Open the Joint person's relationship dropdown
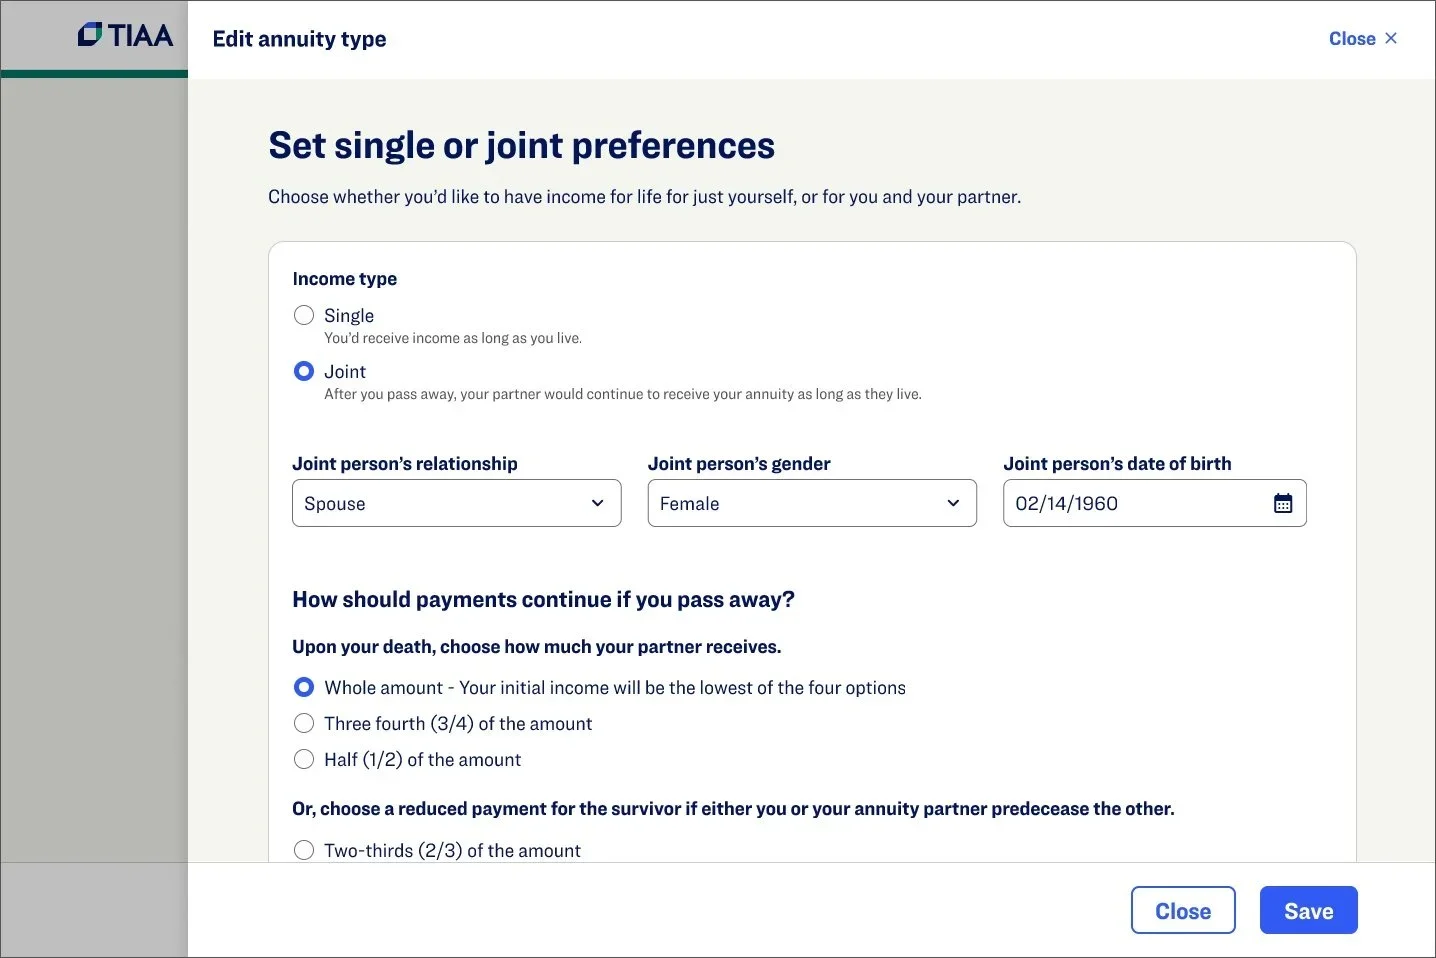The width and height of the screenshot is (1436, 958). [456, 504]
